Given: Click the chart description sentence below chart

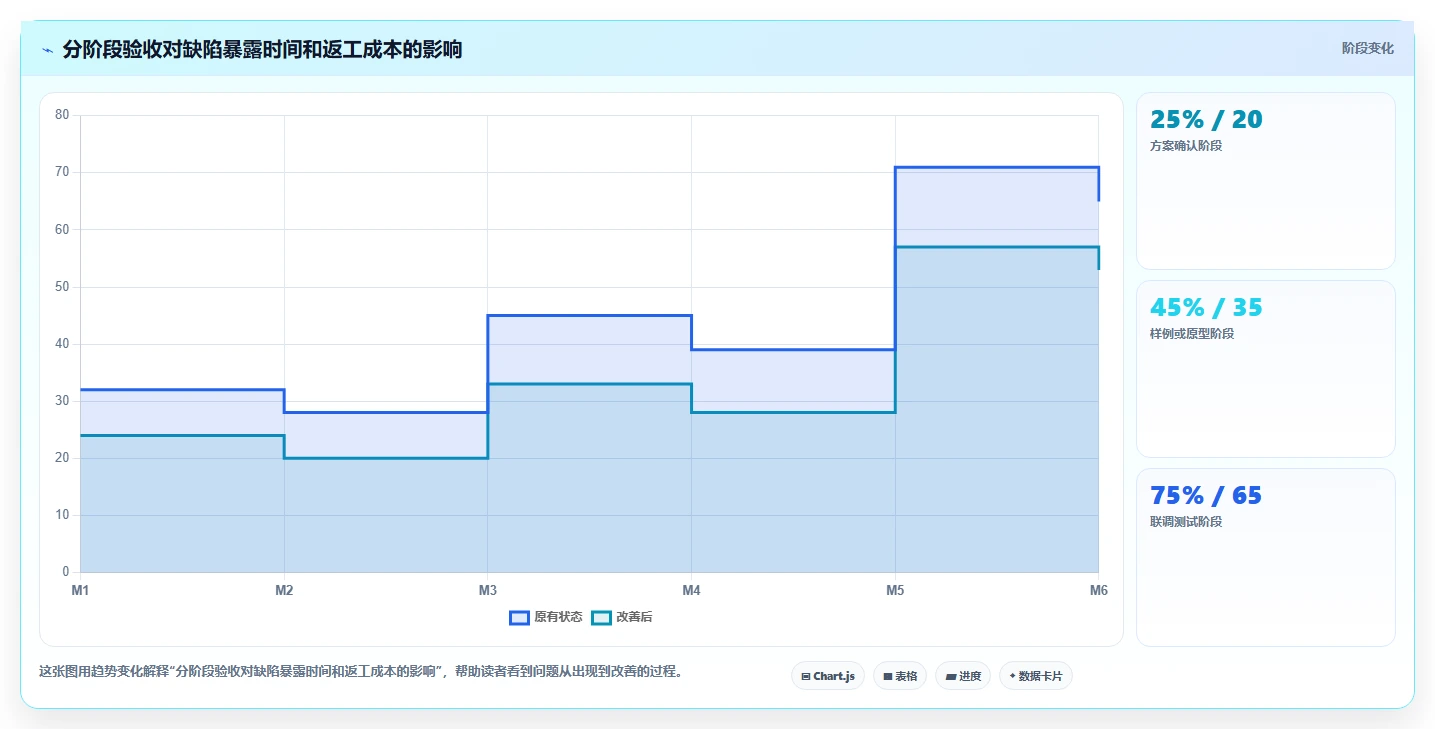Looking at the screenshot, I should [x=363, y=672].
